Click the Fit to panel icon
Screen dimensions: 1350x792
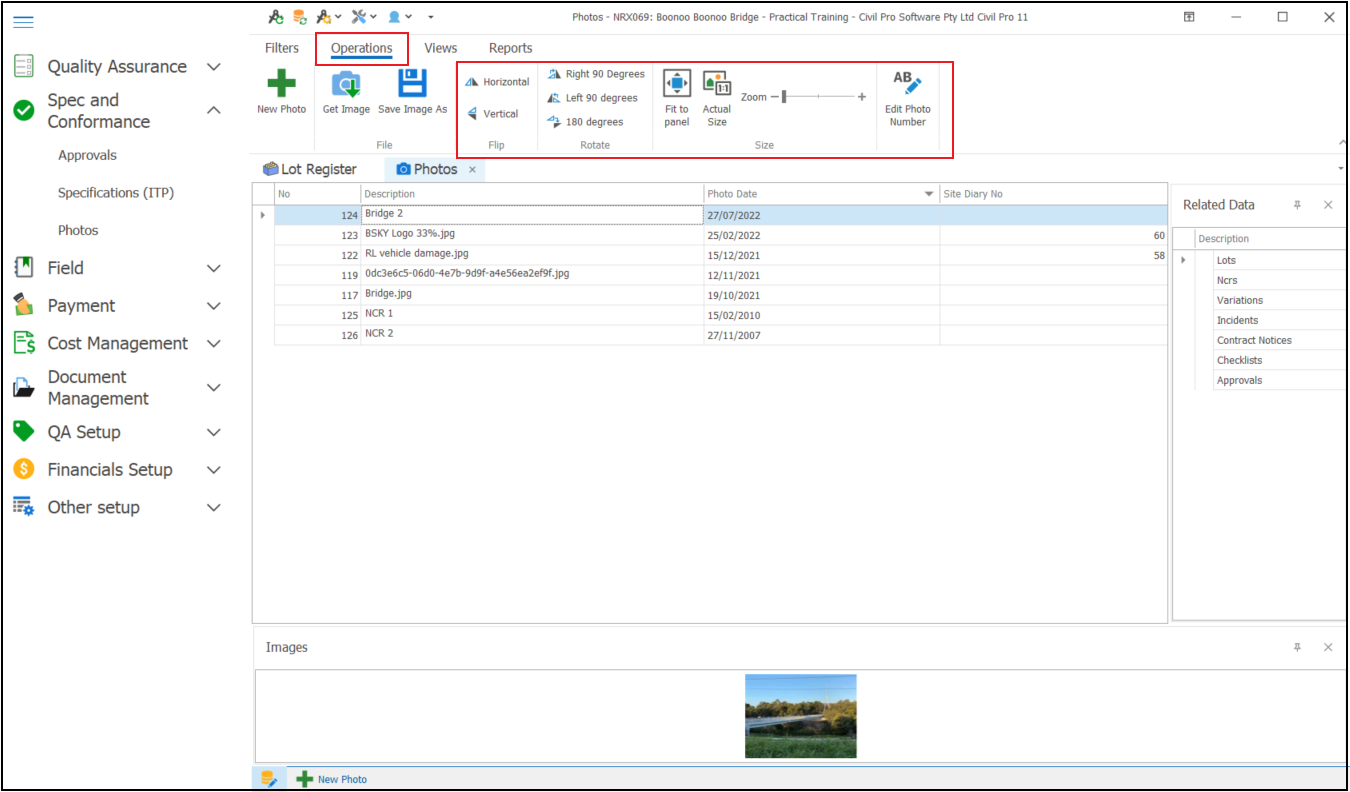pos(677,84)
